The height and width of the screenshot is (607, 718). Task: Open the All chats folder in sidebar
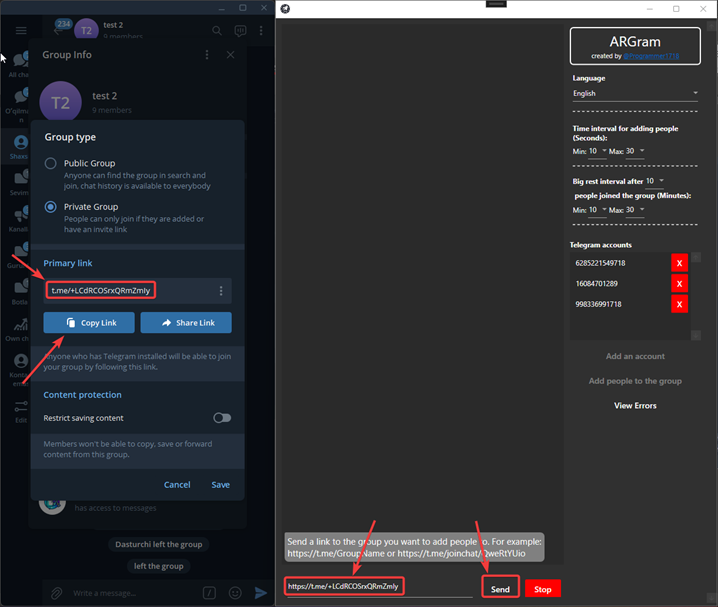[18, 65]
